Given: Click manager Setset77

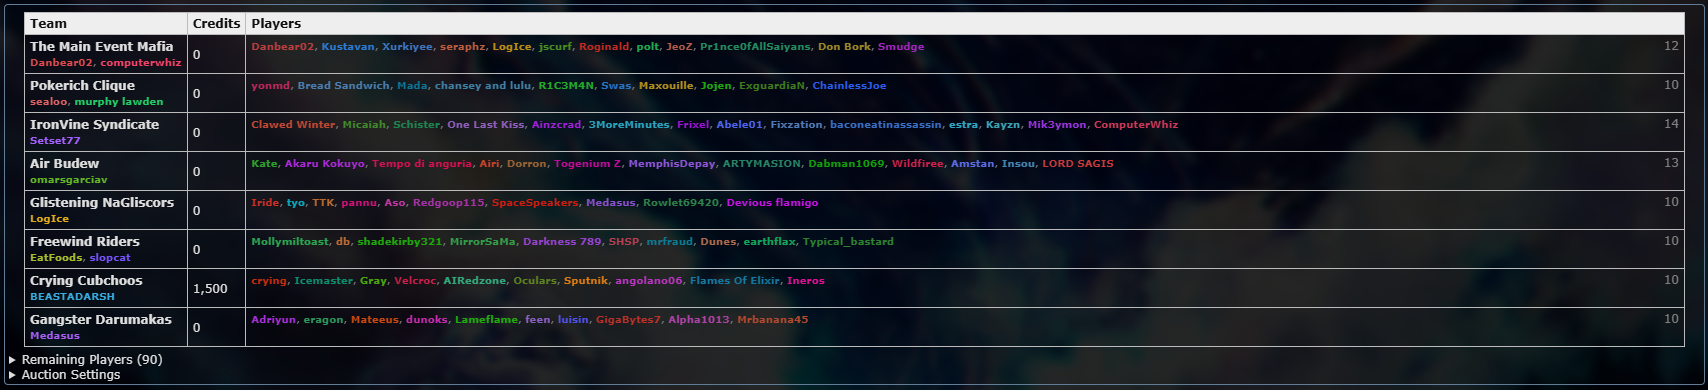Looking at the screenshot, I should click(55, 141).
